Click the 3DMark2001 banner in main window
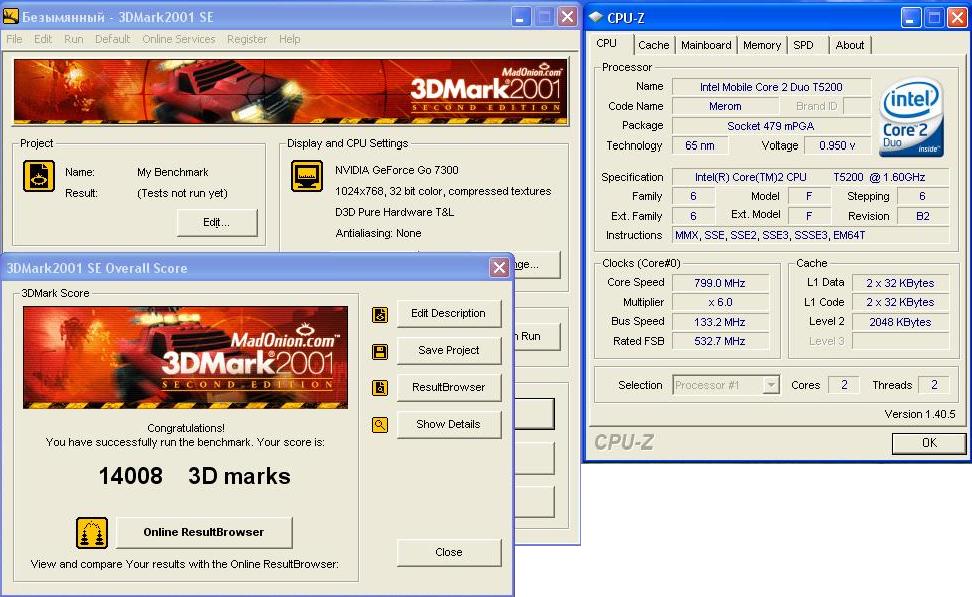Viewport: 972px width, 597px height. (x=291, y=91)
